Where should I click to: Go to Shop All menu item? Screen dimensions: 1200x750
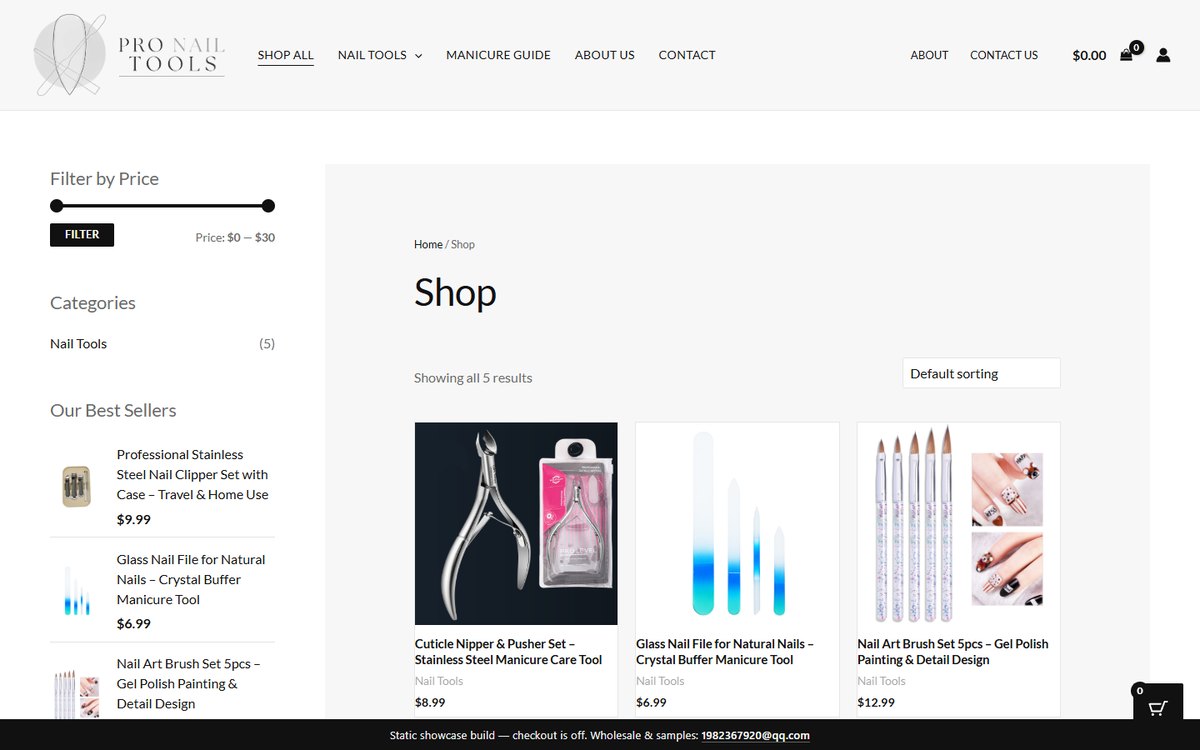point(286,55)
